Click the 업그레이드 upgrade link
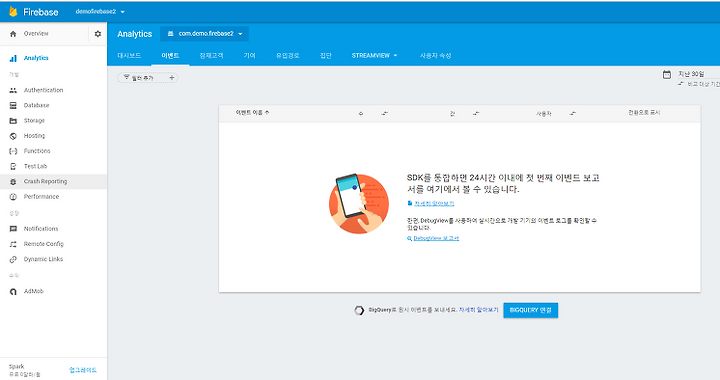 click(x=83, y=370)
